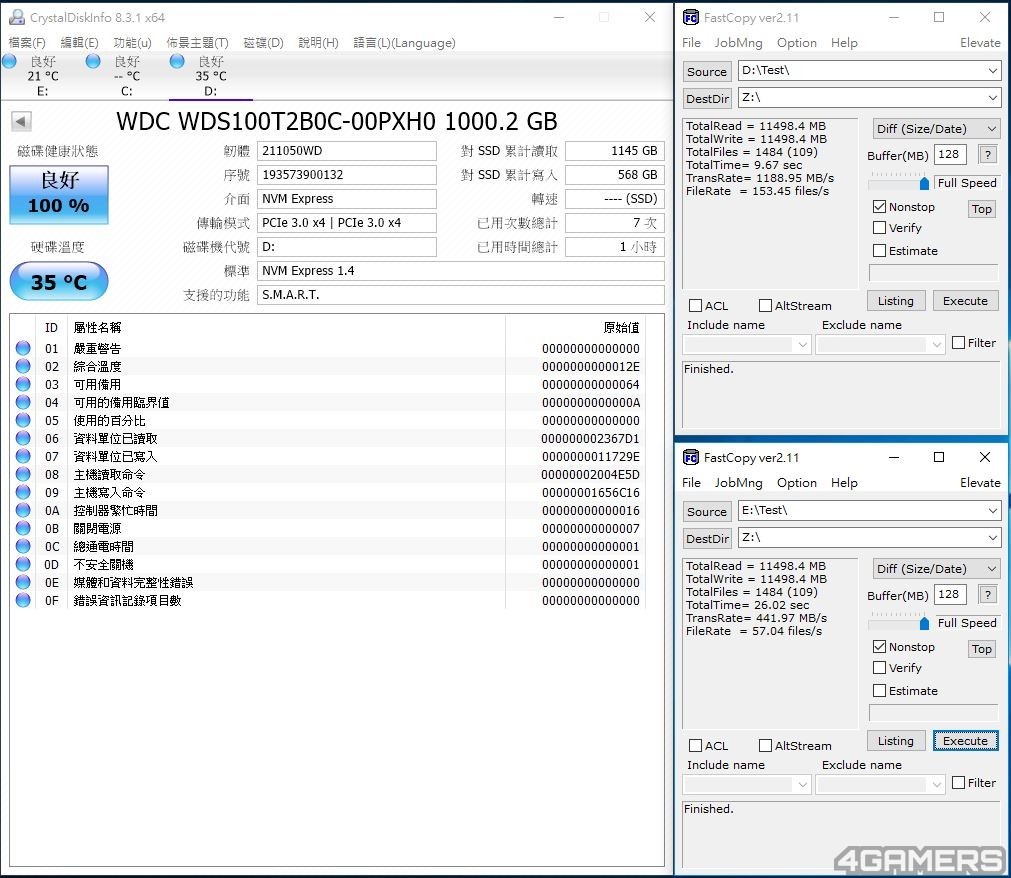Screen dimensions: 1011x878
Task: Click status circle for attribute 07
Action: pos(23,456)
